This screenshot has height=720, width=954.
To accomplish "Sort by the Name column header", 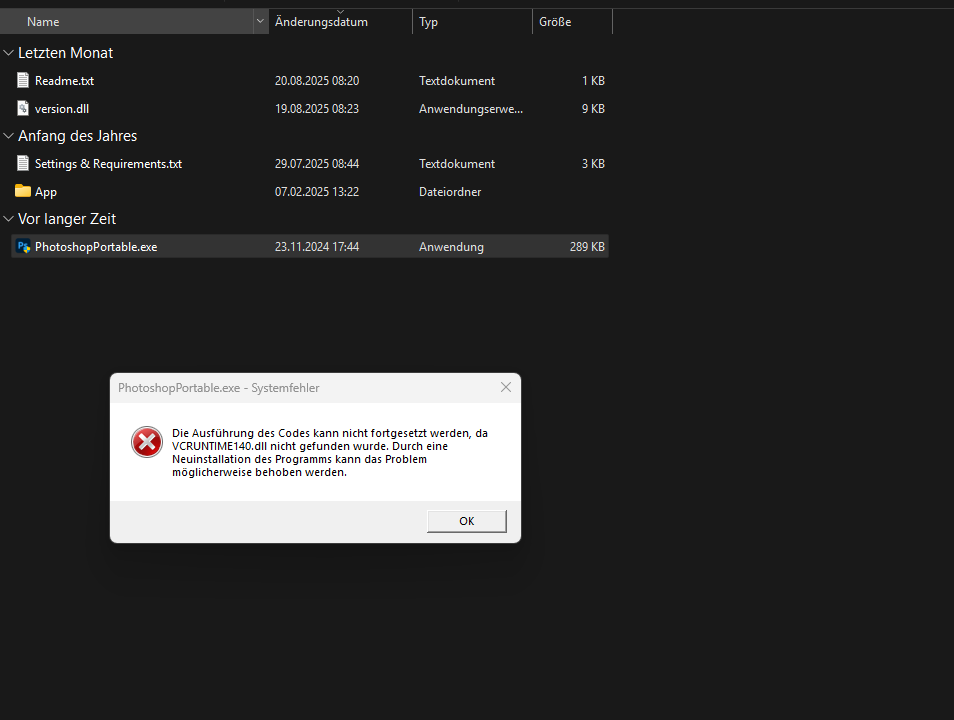I will coord(127,21).
